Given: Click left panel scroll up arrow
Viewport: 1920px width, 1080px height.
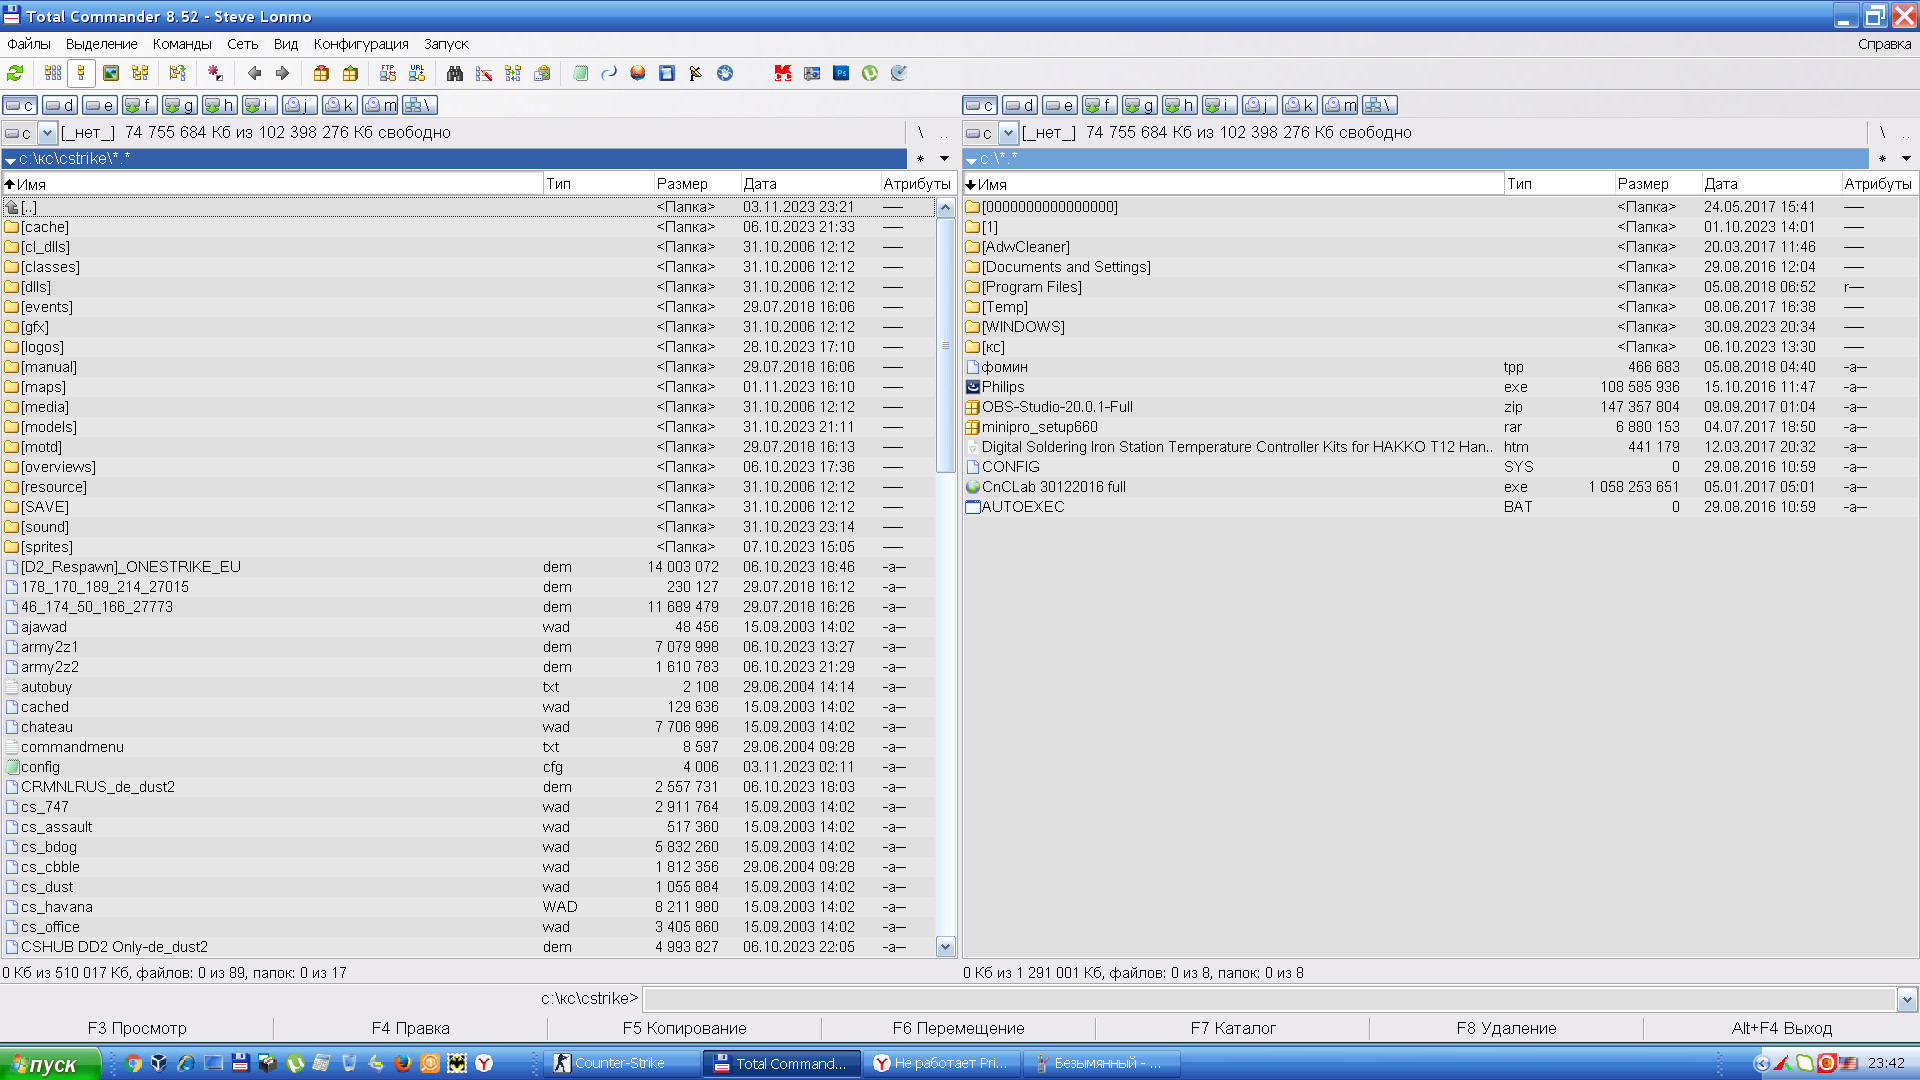Looking at the screenshot, I should point(946,208).
